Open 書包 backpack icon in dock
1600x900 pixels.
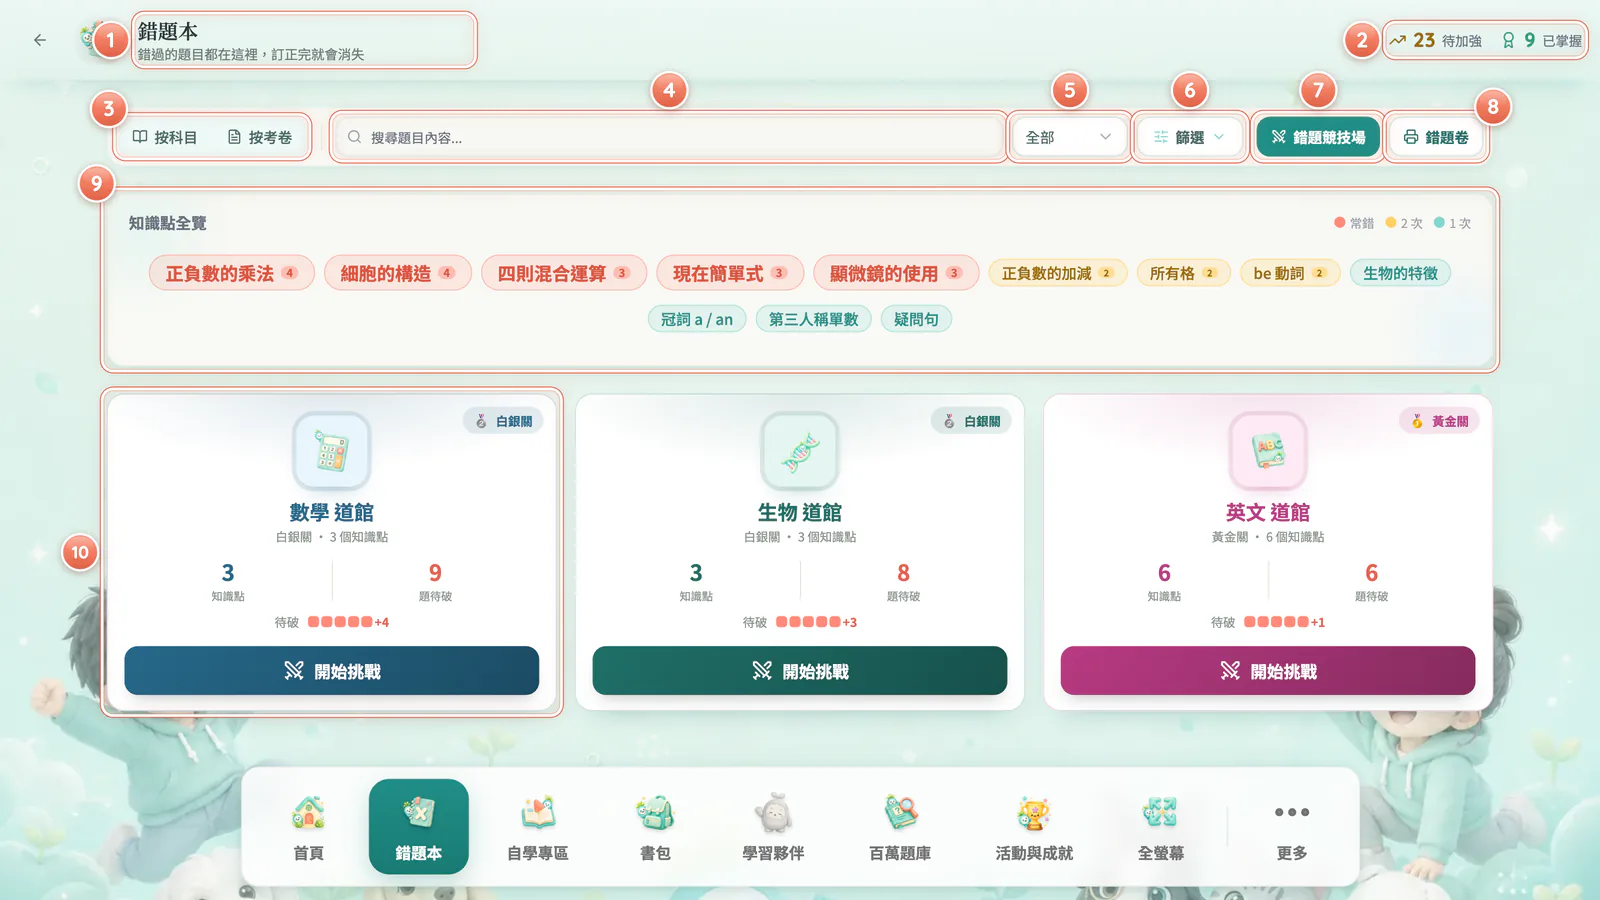655,827
